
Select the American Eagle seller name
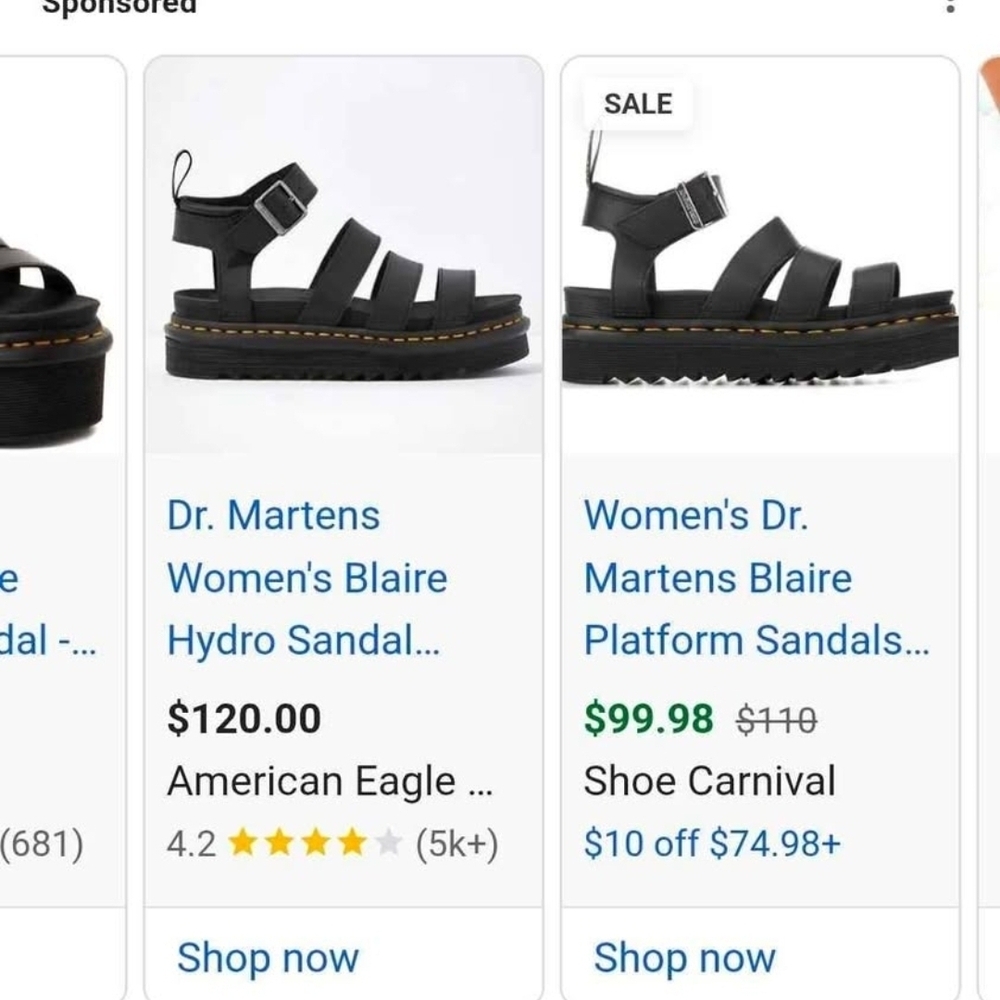pyautogui.click(x=323, y=781)
